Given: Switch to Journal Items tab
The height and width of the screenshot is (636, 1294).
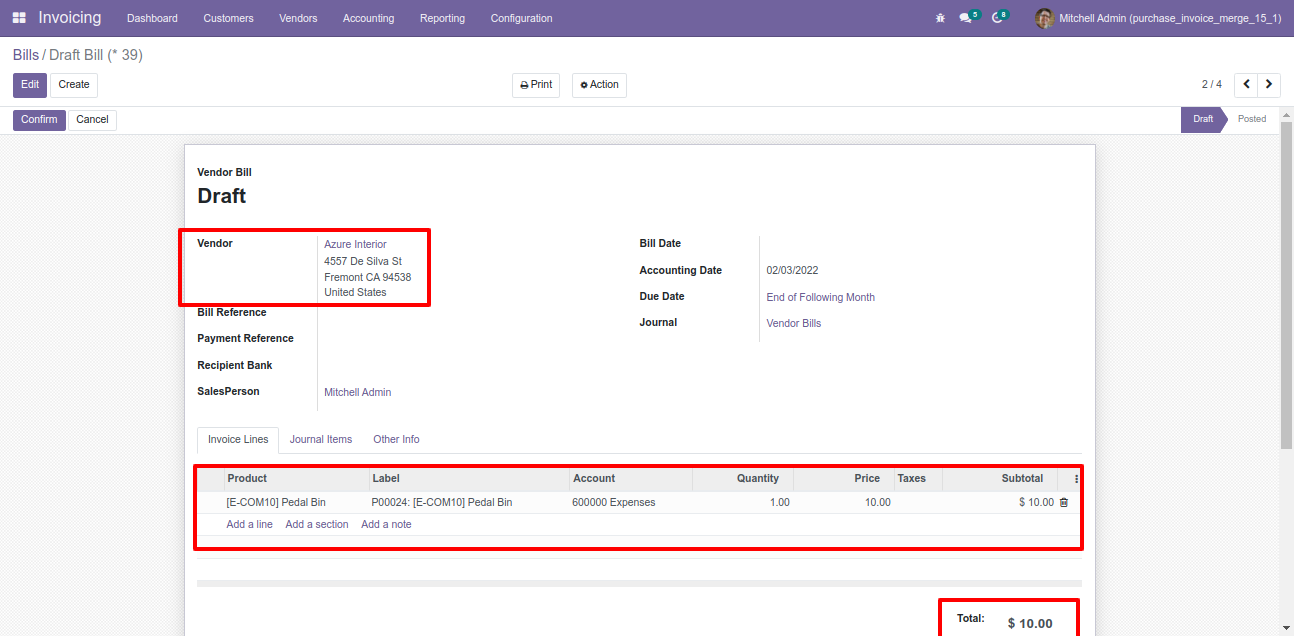Looking at the screenshot, I should tap(321, 440).
